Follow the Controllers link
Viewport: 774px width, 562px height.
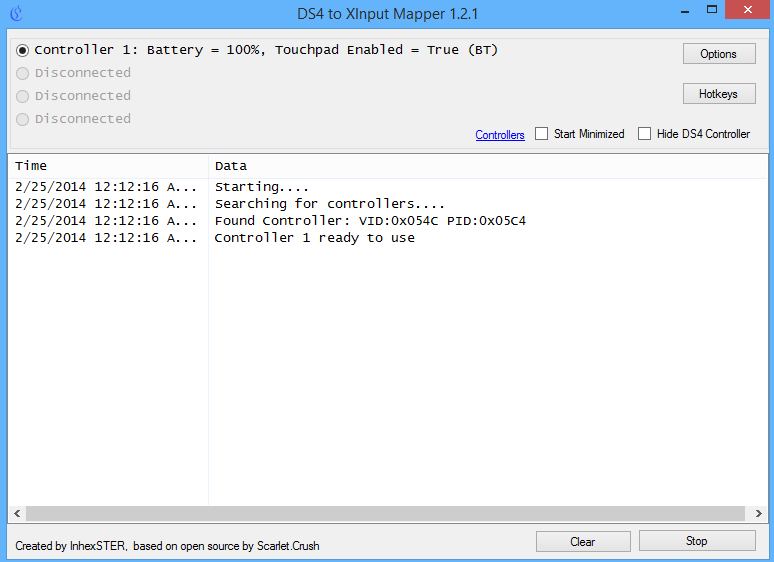coord(500,135)
